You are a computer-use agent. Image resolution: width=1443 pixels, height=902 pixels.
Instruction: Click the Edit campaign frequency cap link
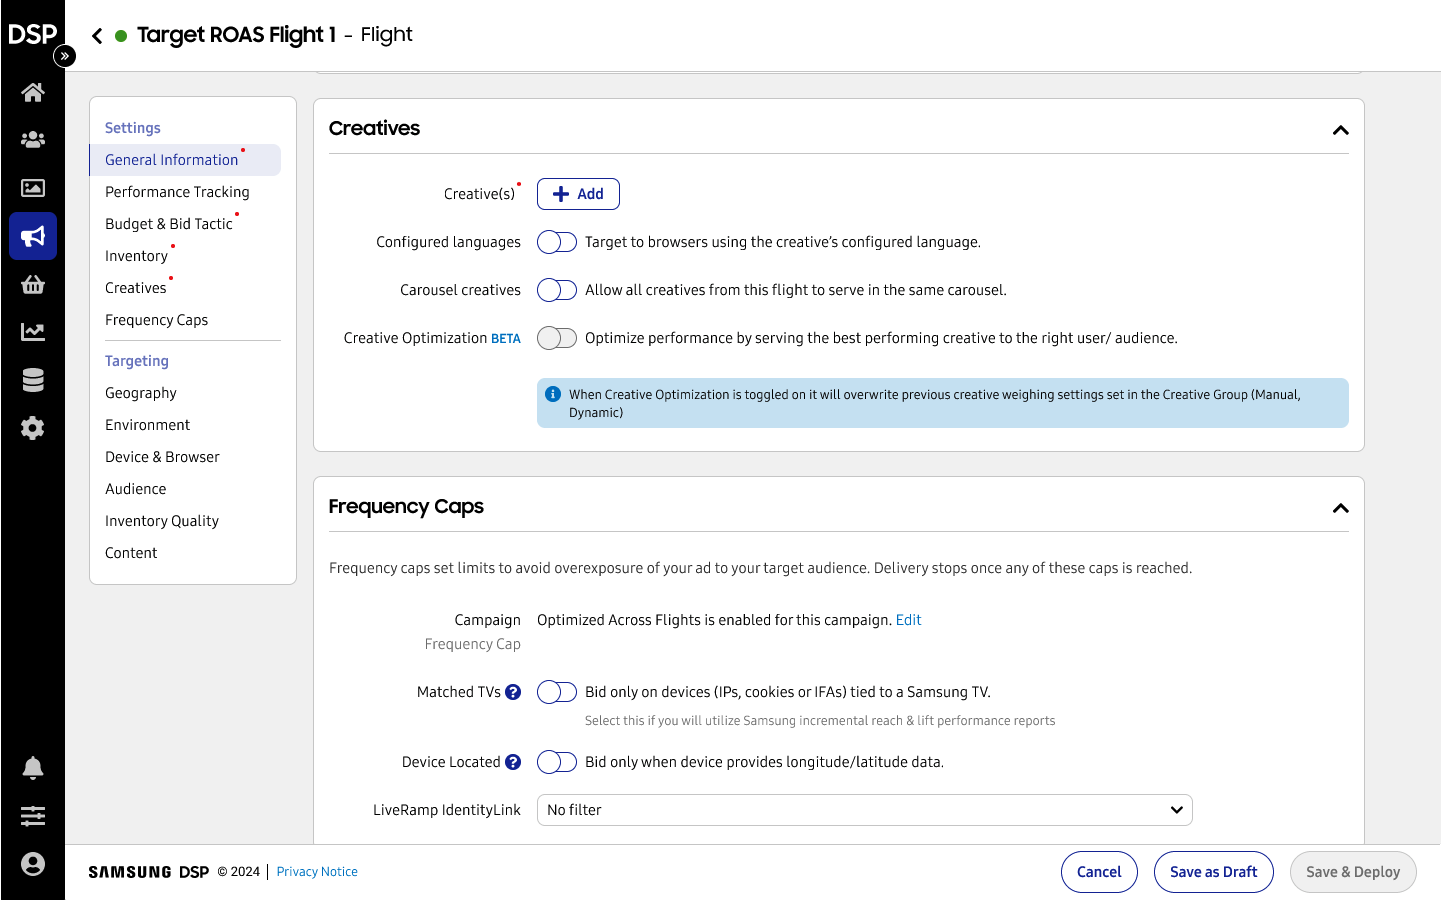click(x=908, y=620)
